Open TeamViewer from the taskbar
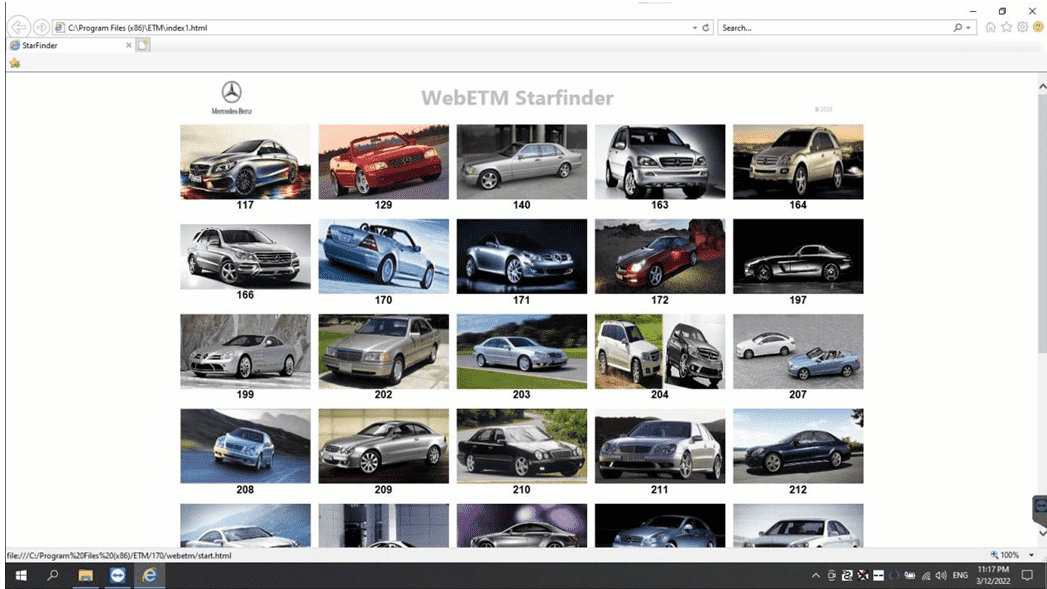1047x589 pixels. pos(118,575)
